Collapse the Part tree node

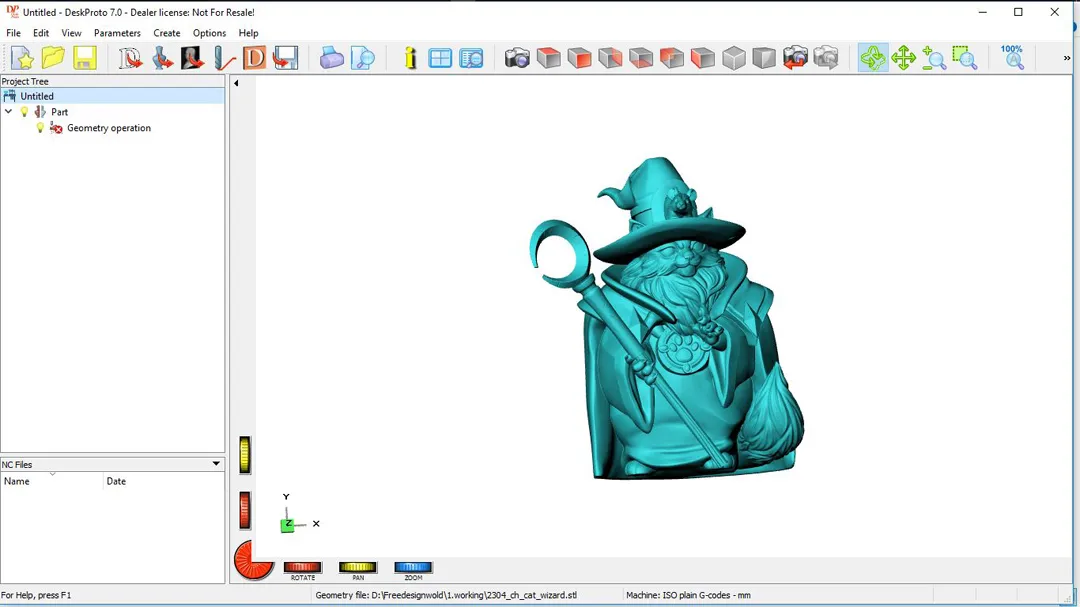8,112
